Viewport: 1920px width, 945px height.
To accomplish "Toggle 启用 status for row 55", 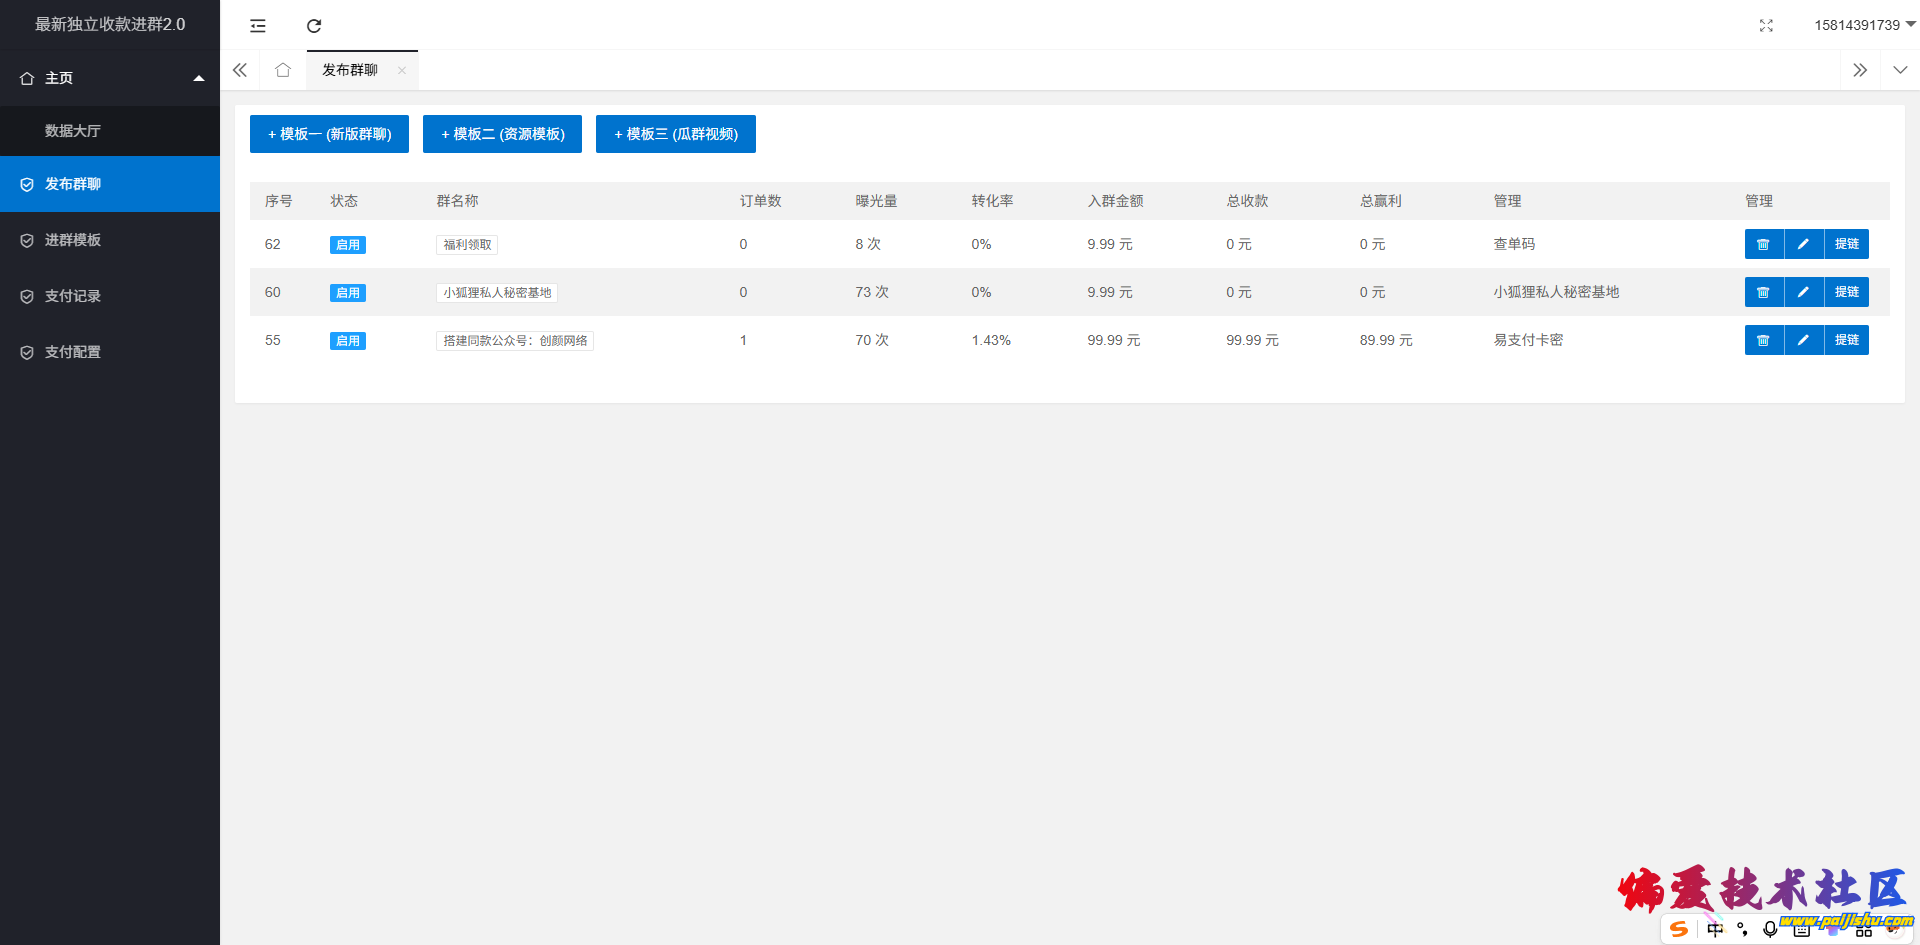I will pyautogui.click(x=348, y=341).
